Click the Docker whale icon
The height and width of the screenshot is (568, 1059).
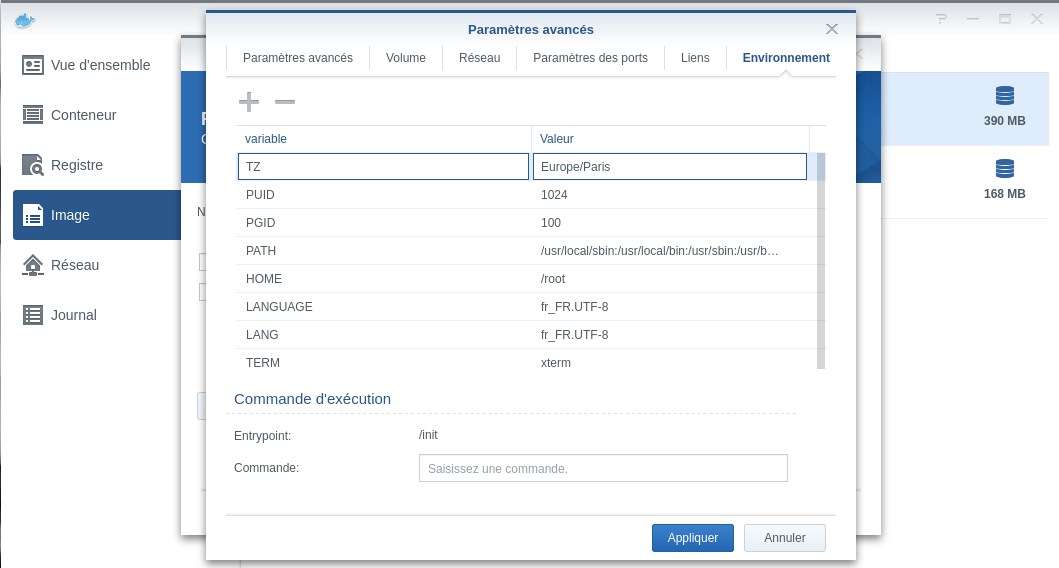tap(25, 19)
